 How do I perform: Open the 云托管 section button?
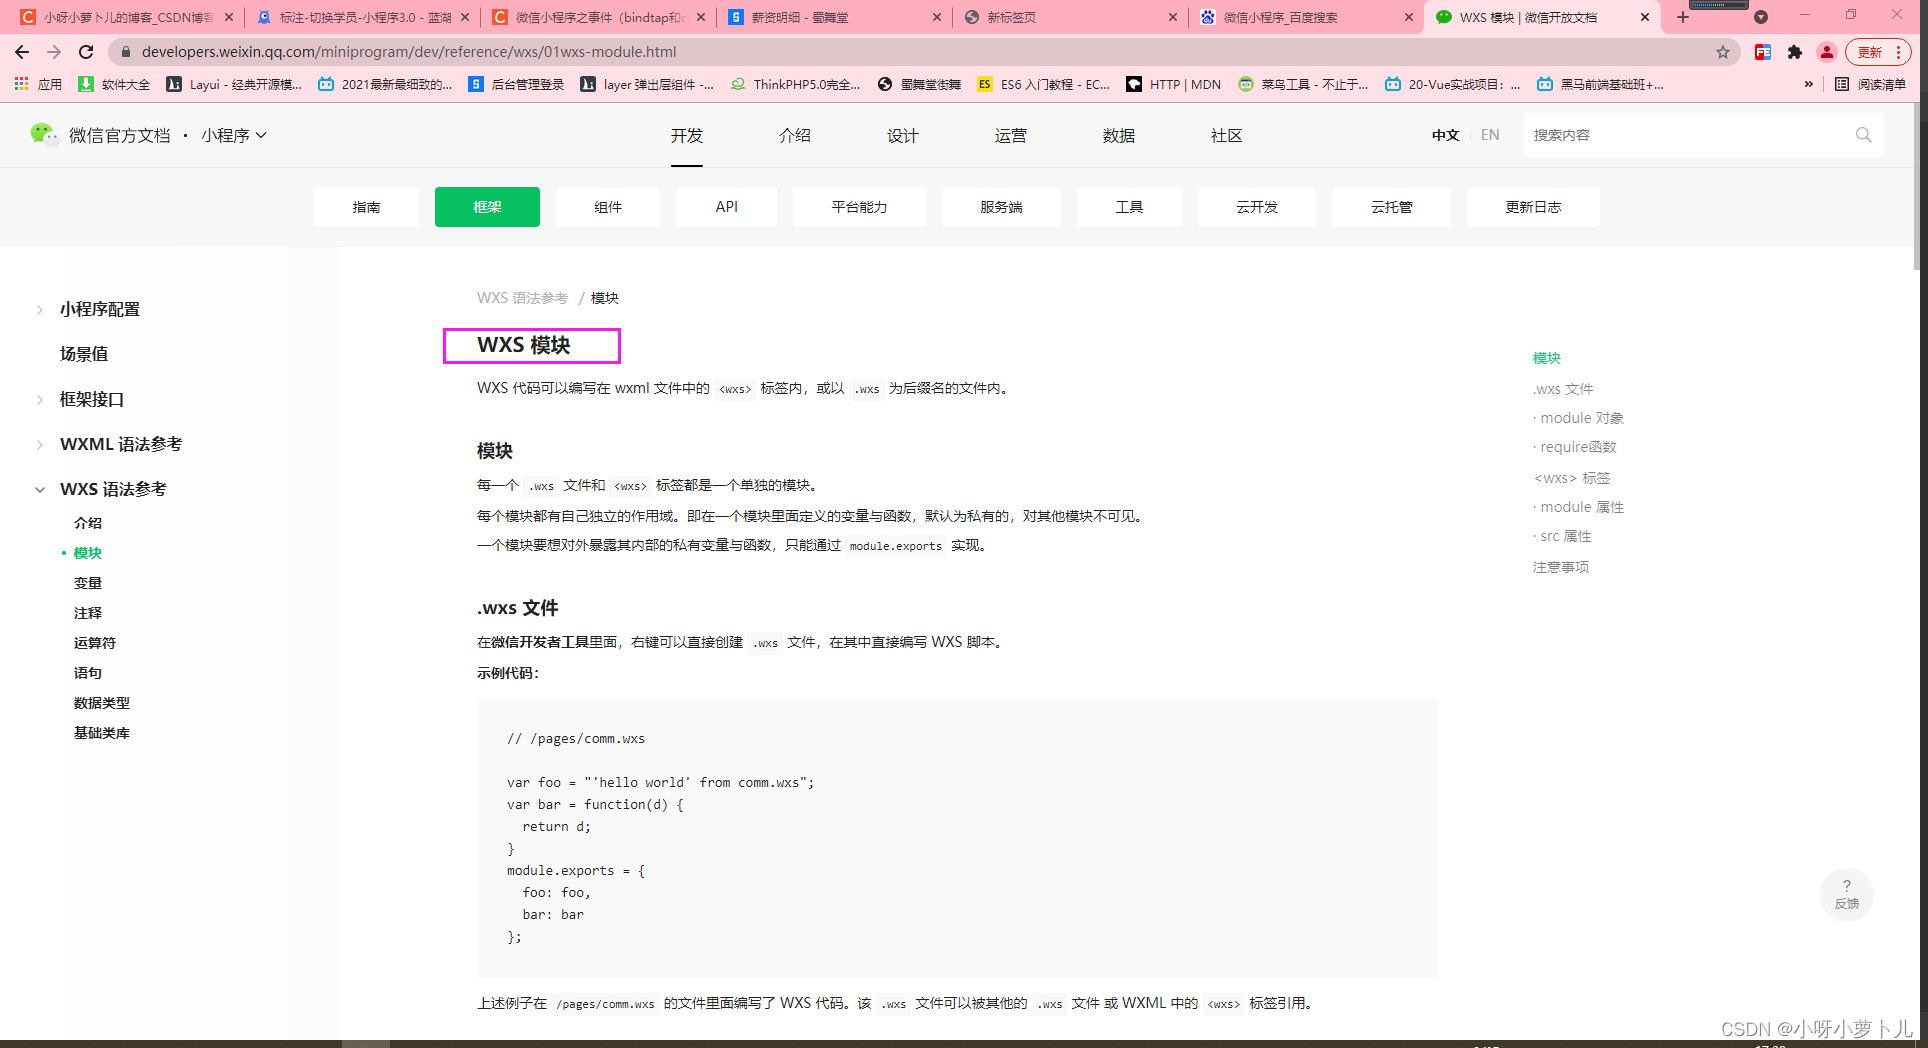pyautogui.click(x=1392, y=207)
